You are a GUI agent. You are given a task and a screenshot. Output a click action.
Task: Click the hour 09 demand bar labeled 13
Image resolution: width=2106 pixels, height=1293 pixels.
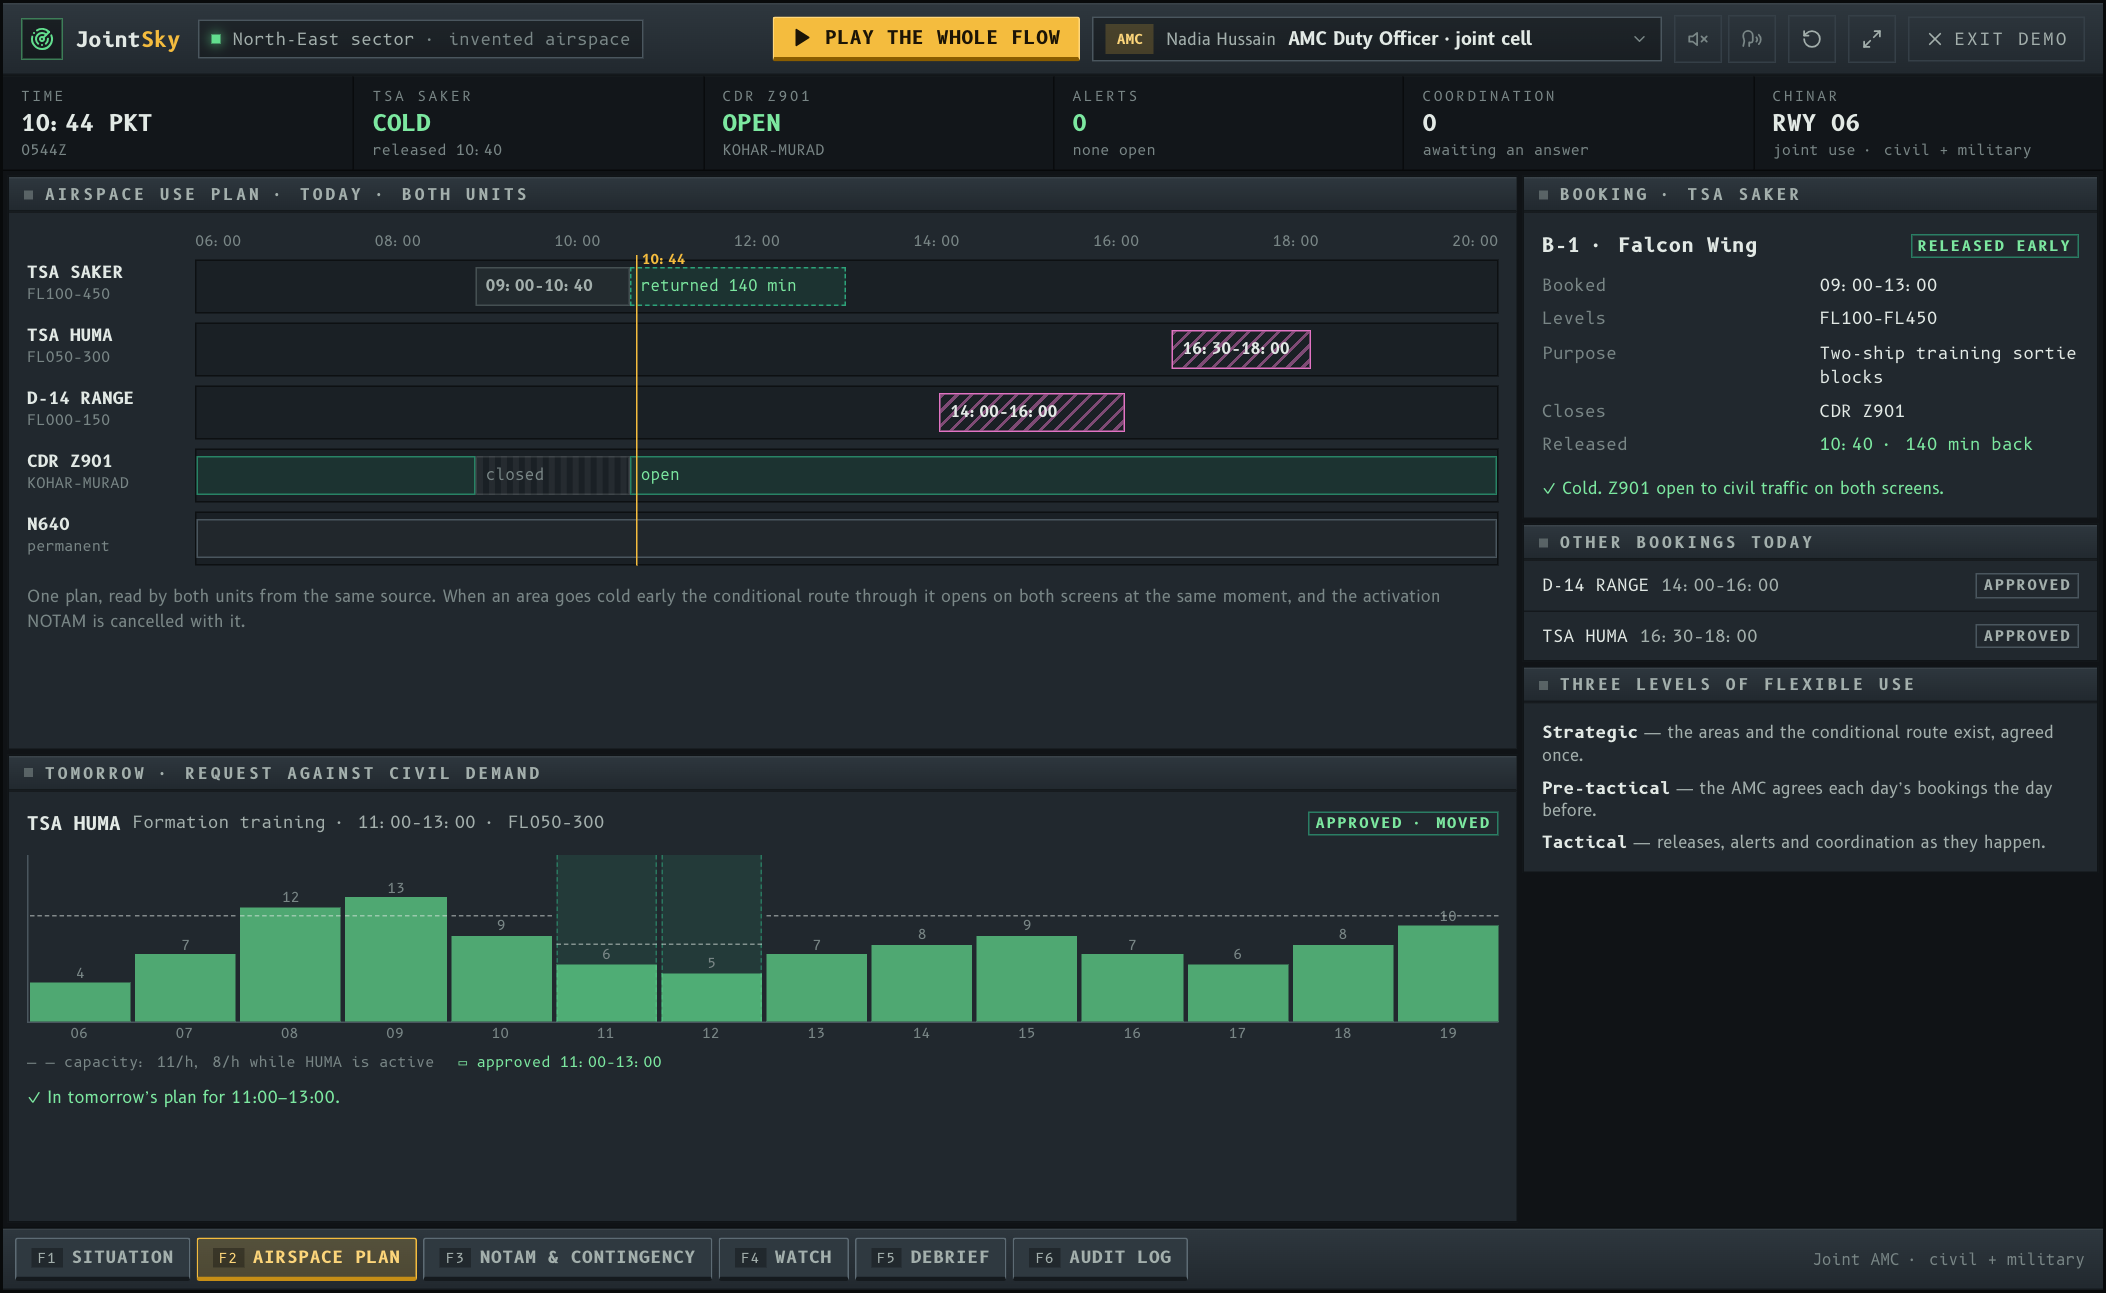[395, 958]
